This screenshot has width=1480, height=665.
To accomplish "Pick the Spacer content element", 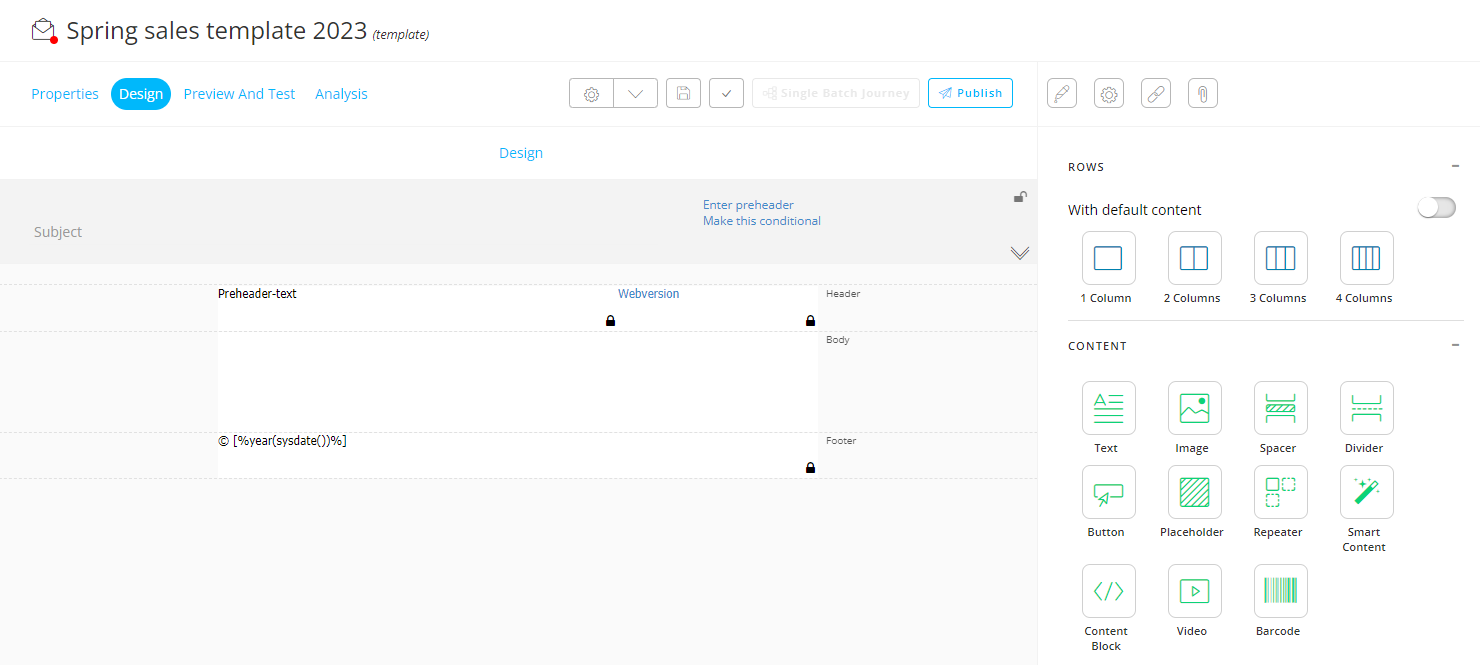I will [x=1280, y=408].
